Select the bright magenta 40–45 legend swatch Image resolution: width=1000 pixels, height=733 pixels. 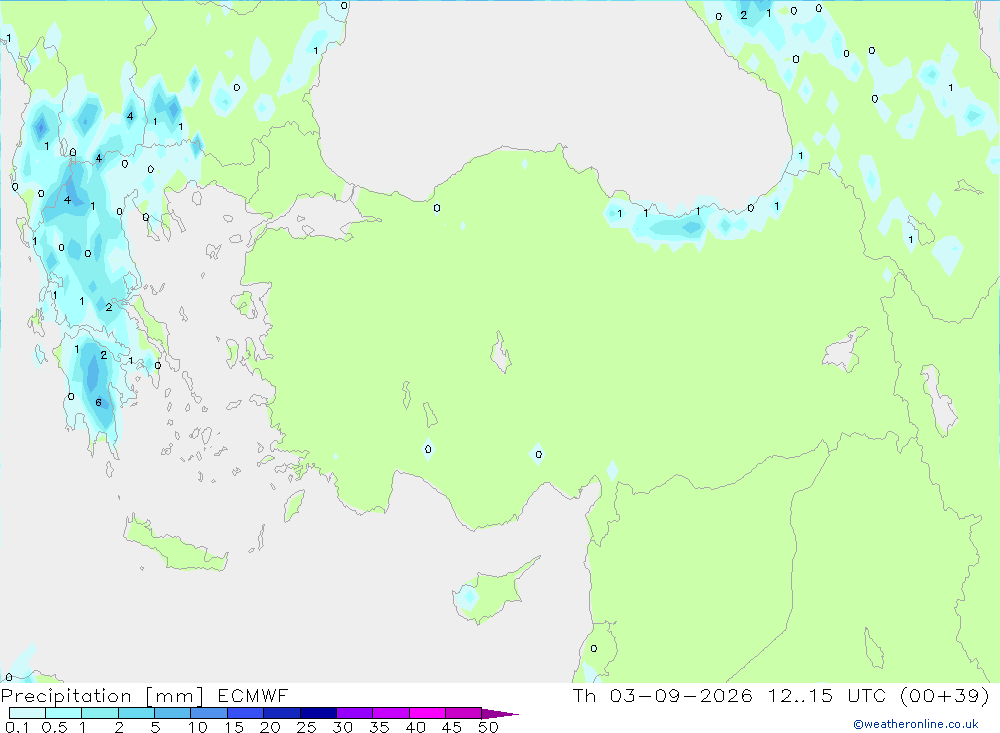(x=427, y=713)
